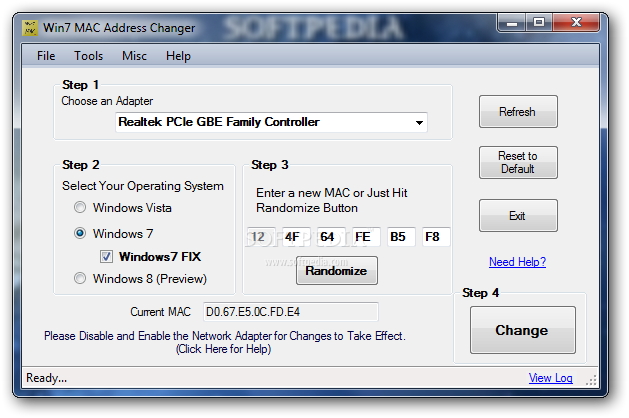Screen dimensions: 629x418
Task: Open the View Log link
Action: [x=550, y=378]
